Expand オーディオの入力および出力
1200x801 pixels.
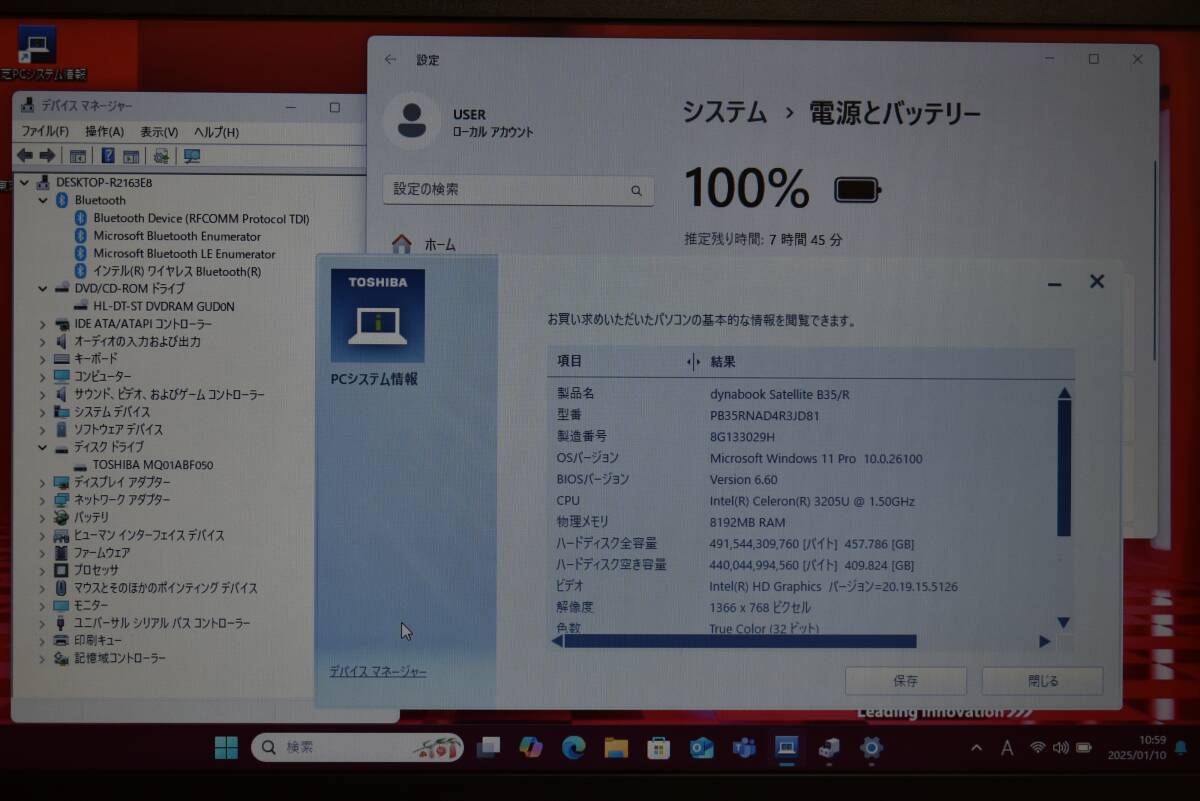42,341
